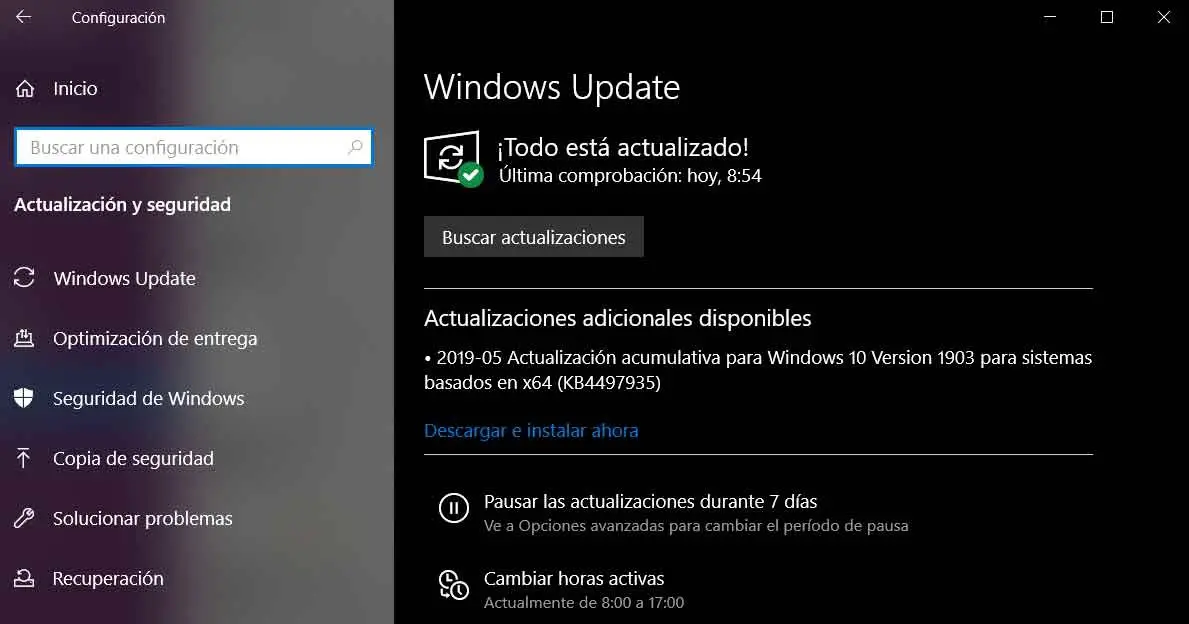
Task: Click the Buscar actualizaciones button
Action: (x=534, y=237)
